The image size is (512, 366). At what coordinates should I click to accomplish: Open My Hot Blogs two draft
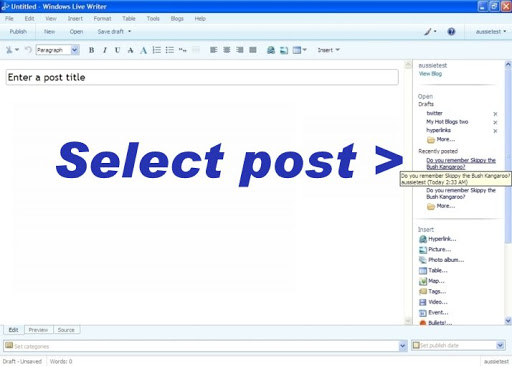coord(447,122)
